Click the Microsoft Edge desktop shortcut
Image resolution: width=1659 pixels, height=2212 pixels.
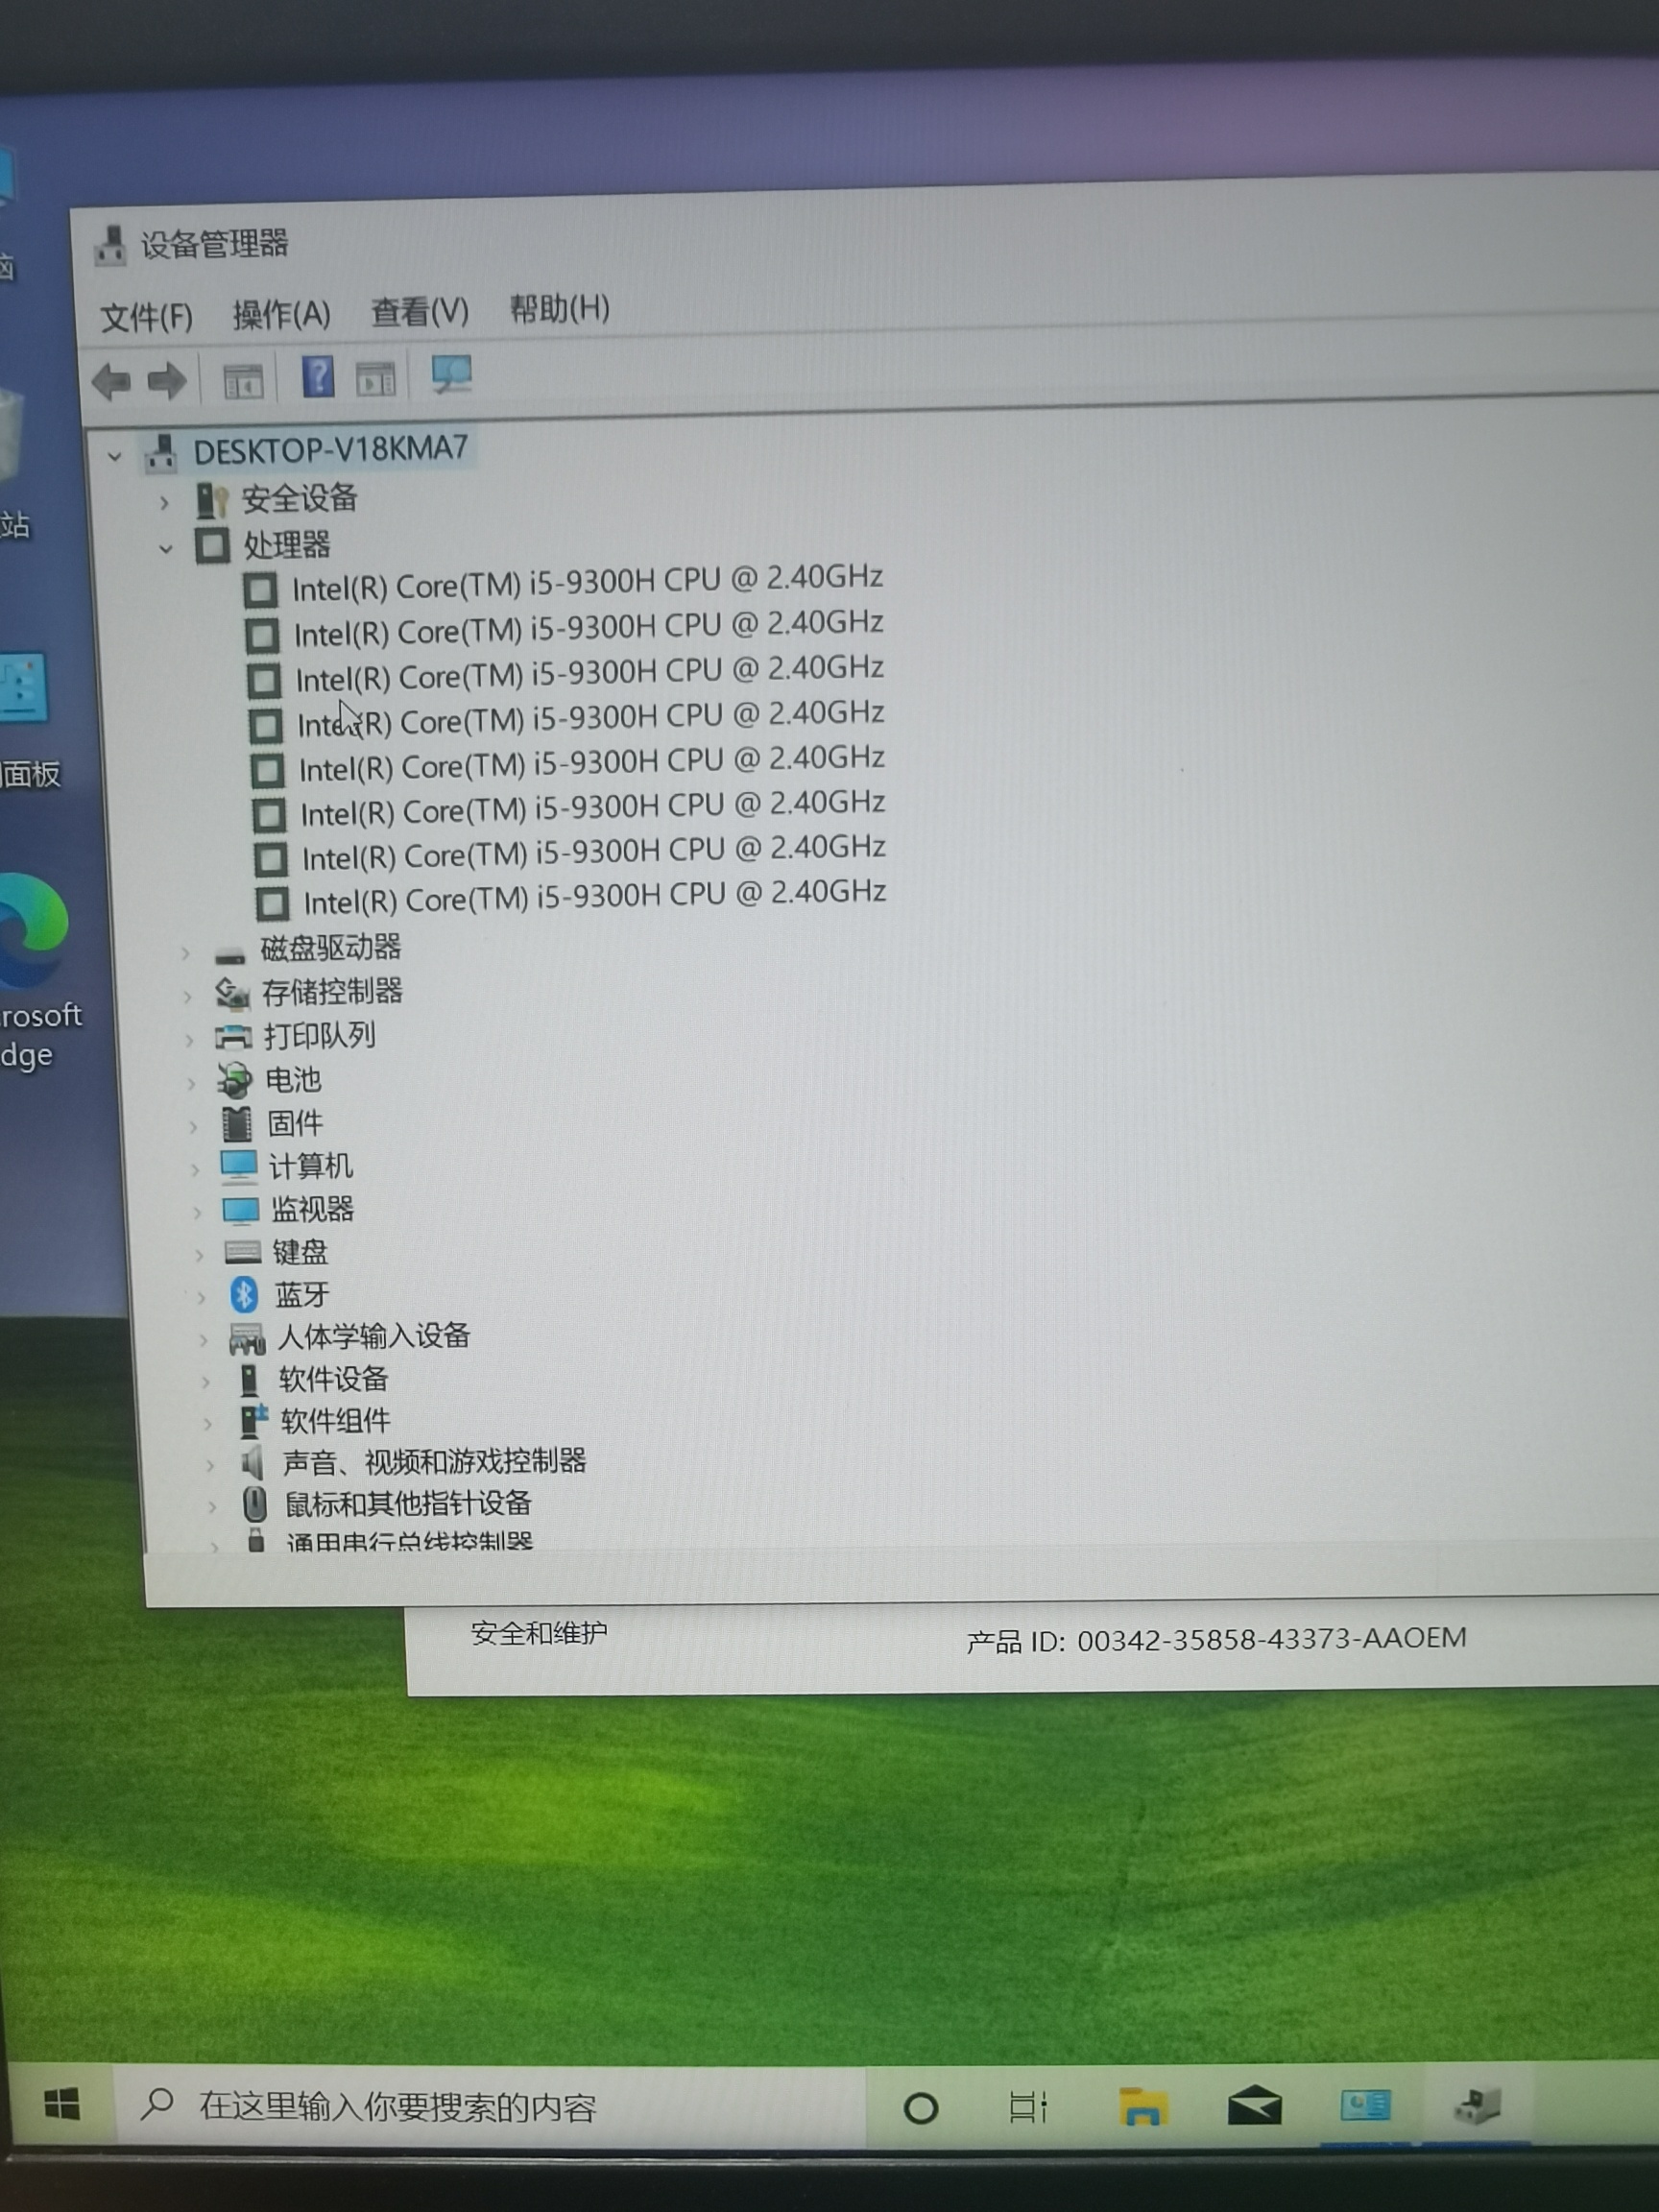click(33, 967)
